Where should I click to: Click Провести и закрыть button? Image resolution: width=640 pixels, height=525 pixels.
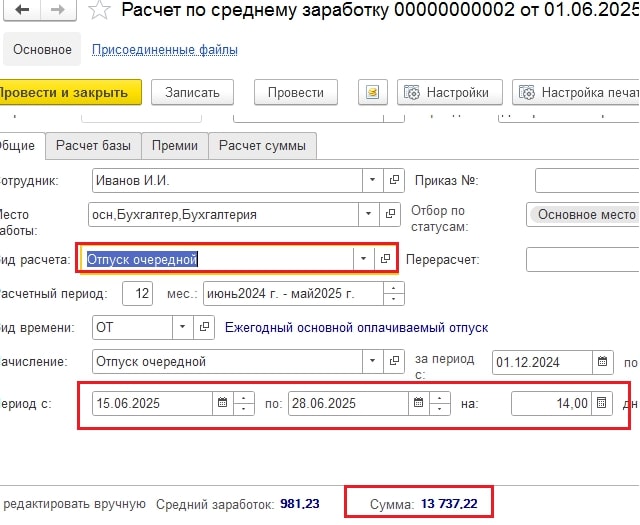tap(69, 93)
